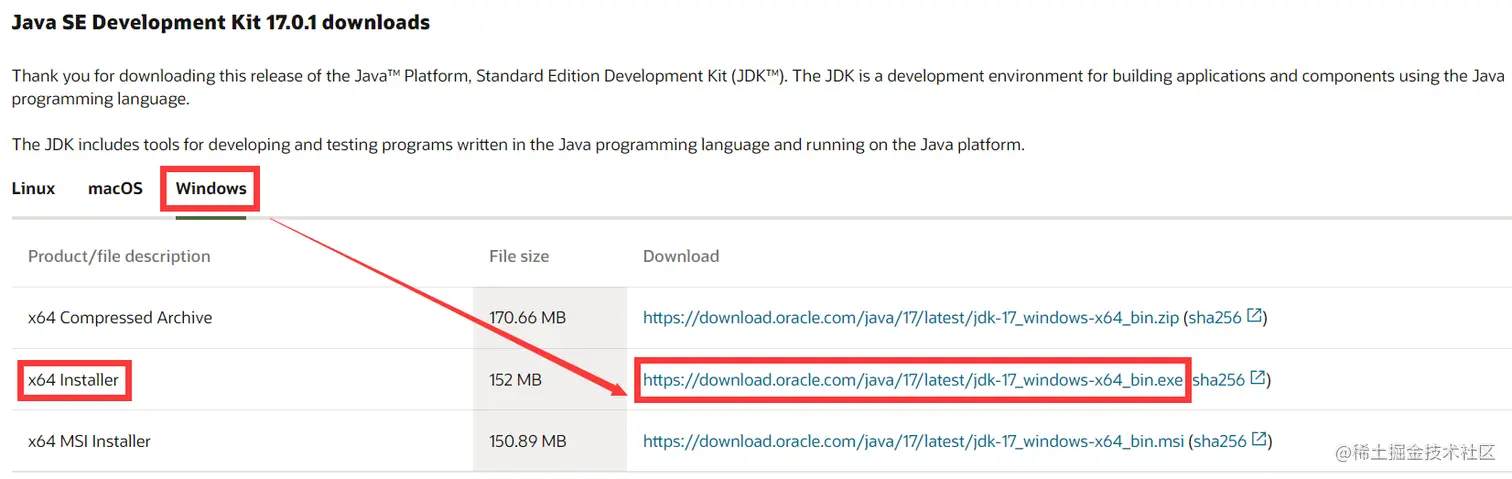Click external-link icon in the zip row
1512x479 pixels.
1254,317
